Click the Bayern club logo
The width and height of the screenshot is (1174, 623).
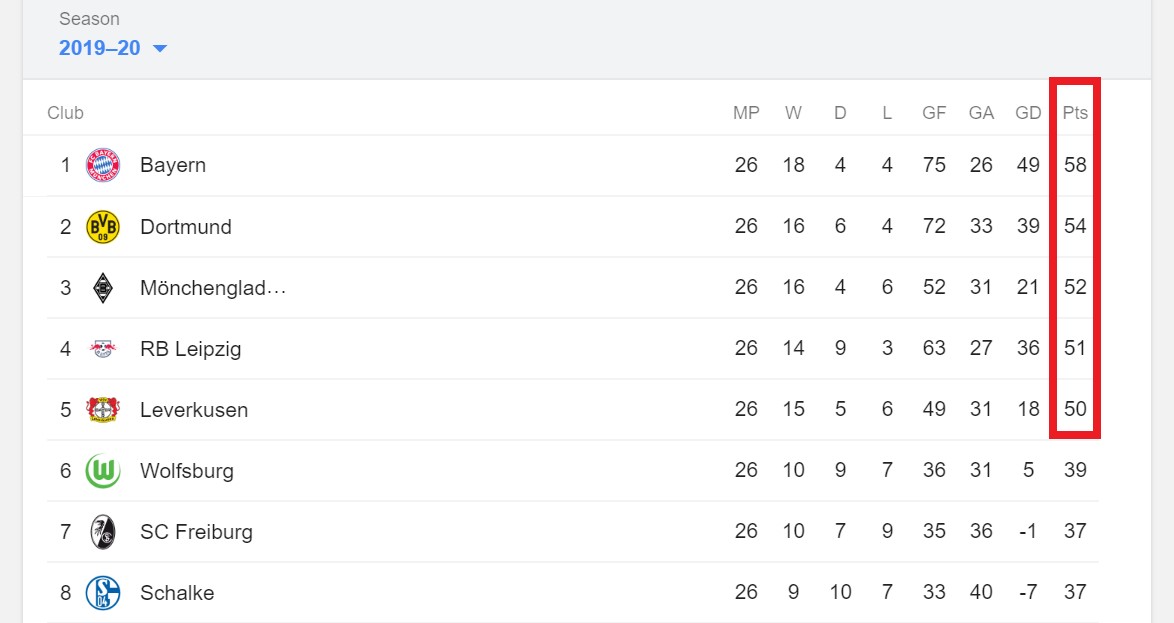pyautogui.click(x=103, y=165)
